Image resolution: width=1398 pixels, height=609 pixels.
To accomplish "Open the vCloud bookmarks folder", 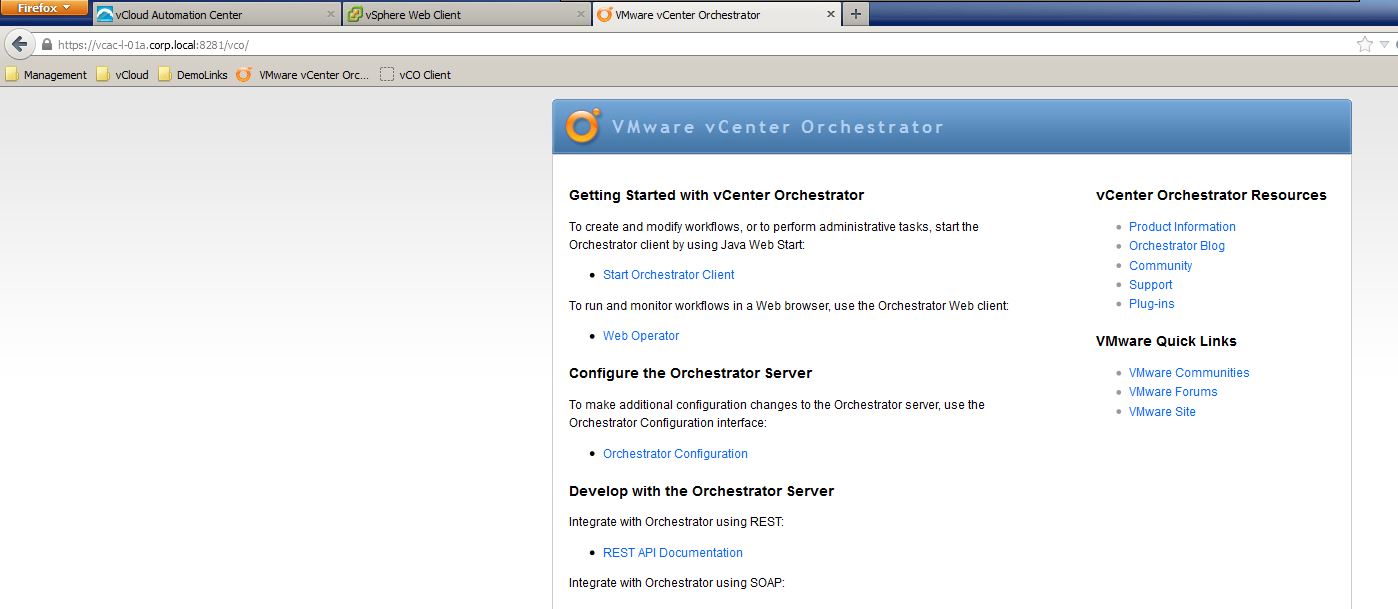I will 122,75.
